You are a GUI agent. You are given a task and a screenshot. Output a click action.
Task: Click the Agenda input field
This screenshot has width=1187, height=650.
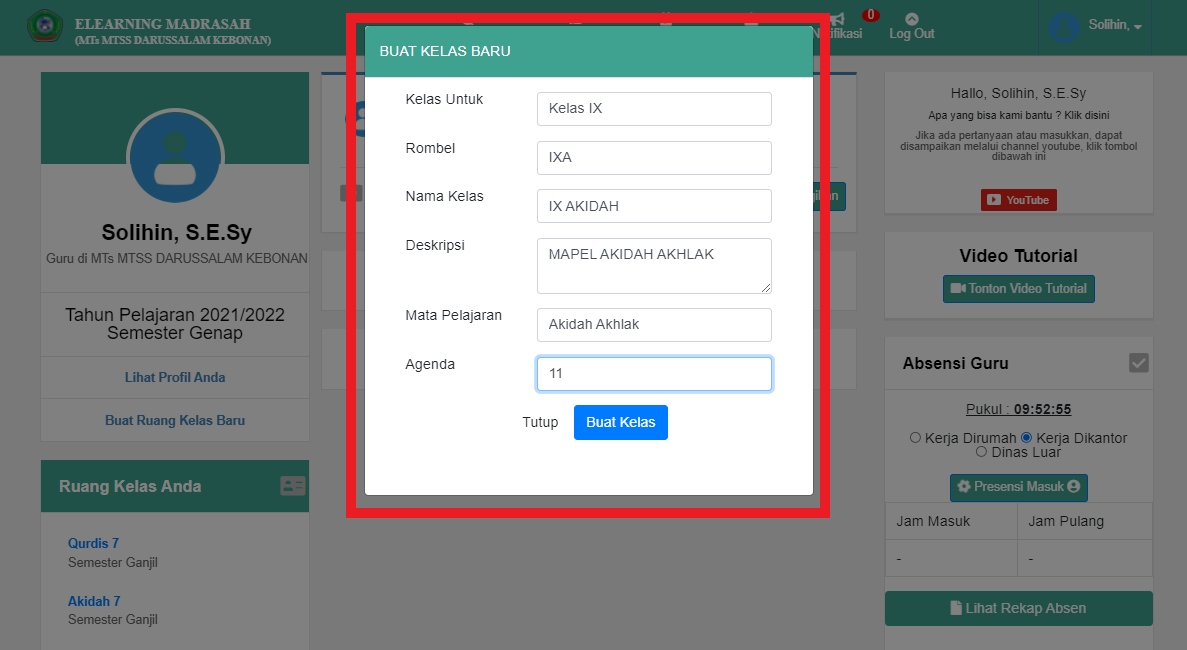[x=654, y=374]
